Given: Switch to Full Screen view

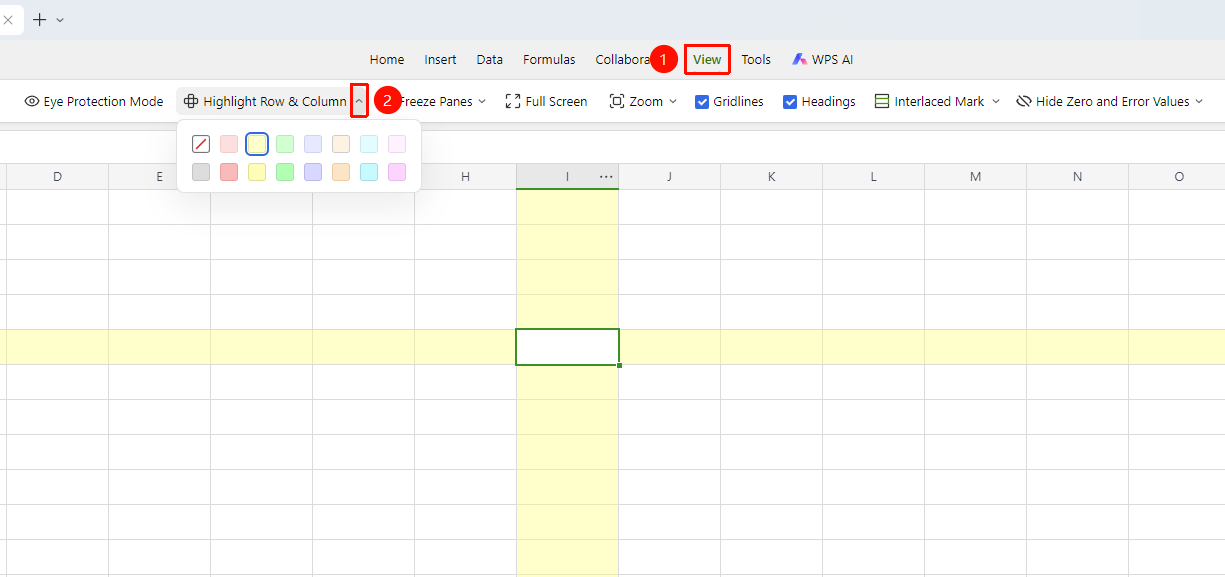Looking at the screenshot, I should click(x=546, y=101).
